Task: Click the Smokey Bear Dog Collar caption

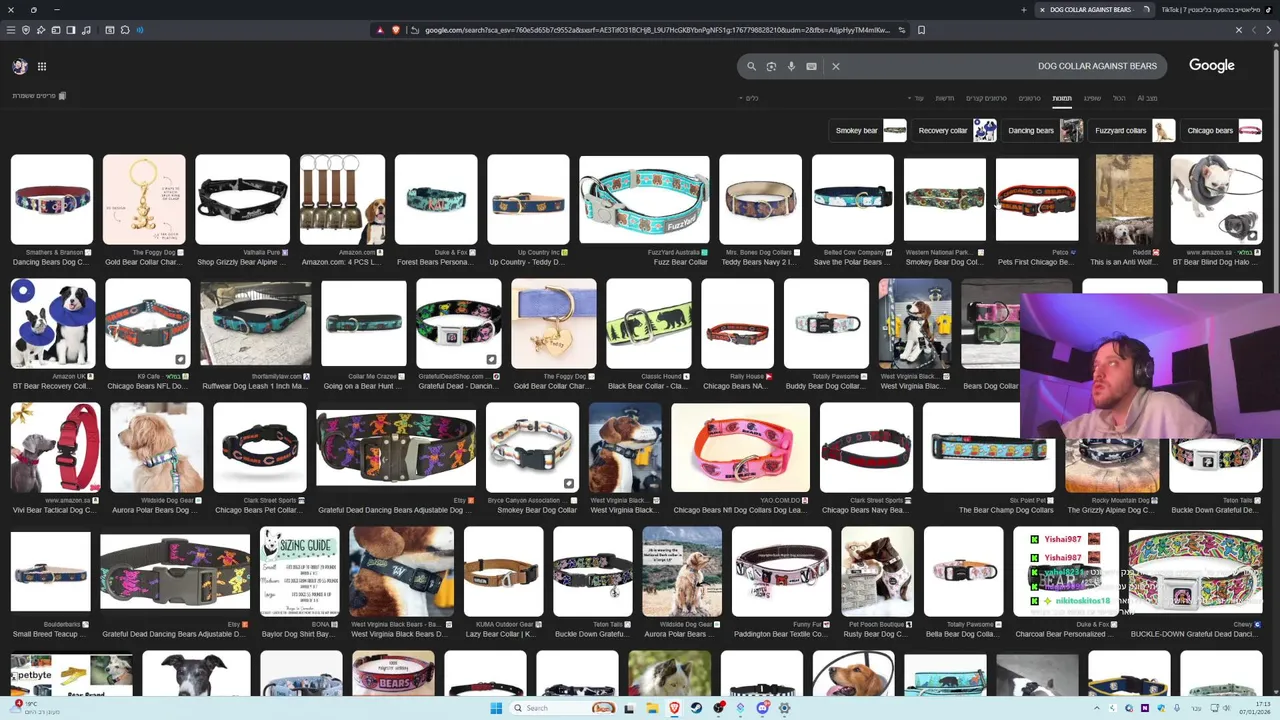Action: point(537,510)
